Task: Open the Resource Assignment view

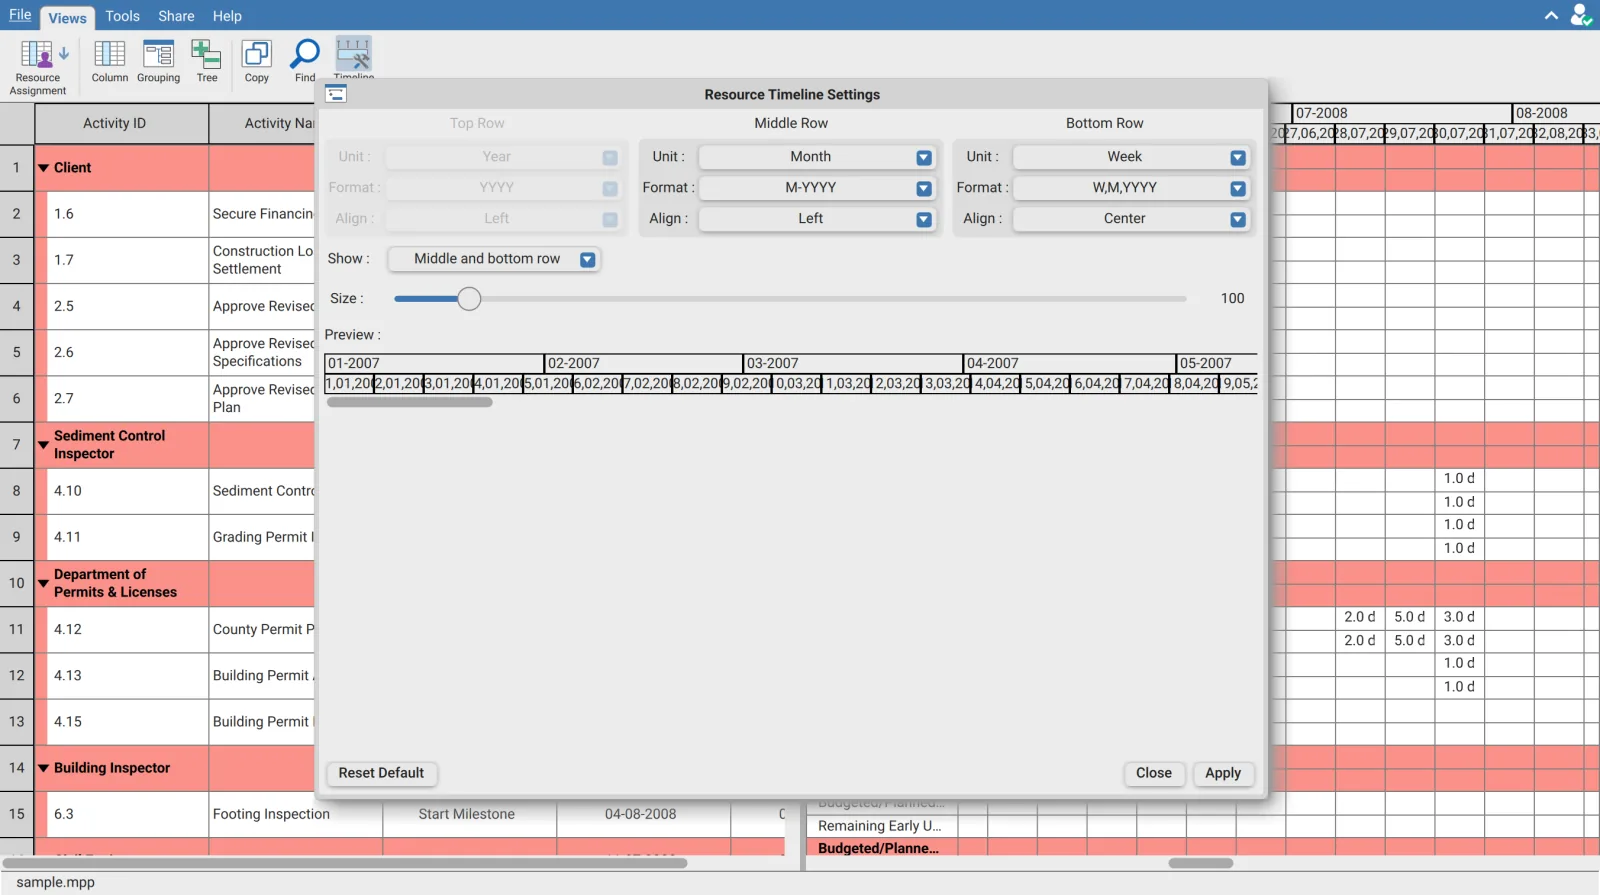Action: coord(38,66)
